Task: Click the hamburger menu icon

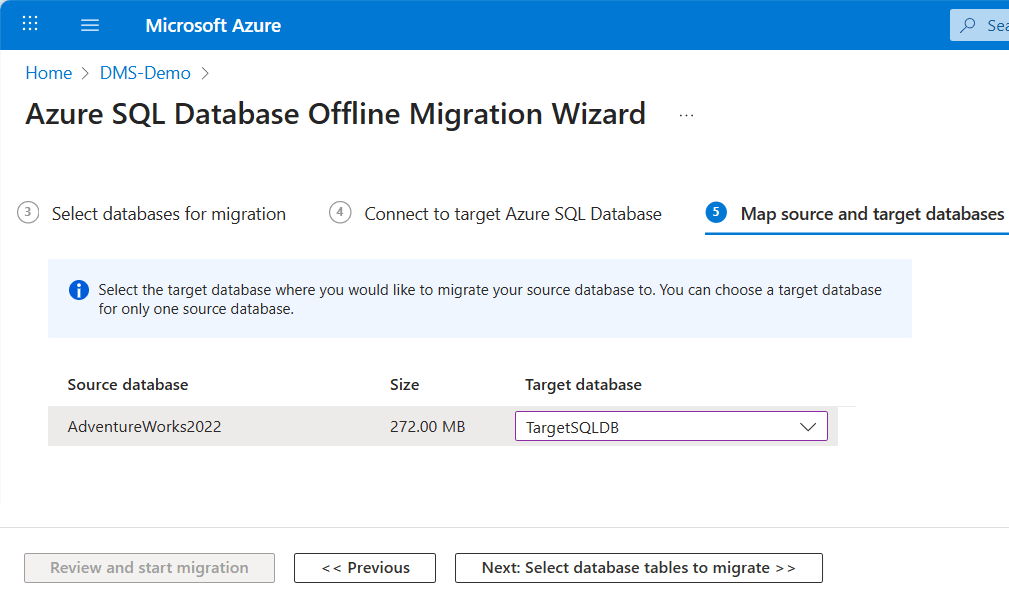Action: 89,24
